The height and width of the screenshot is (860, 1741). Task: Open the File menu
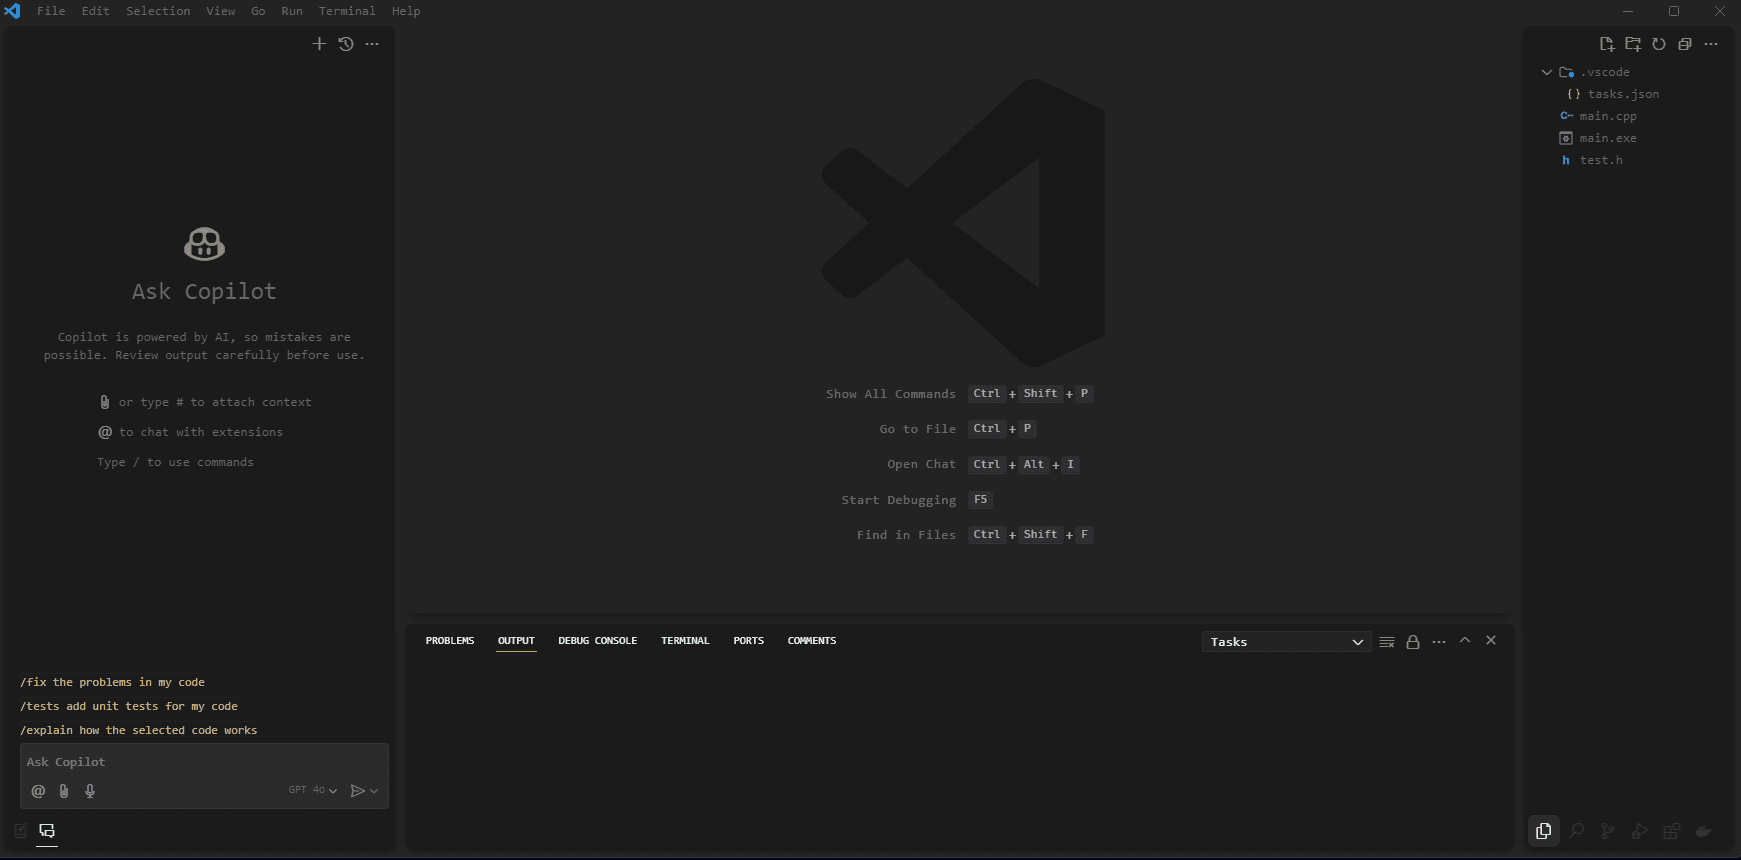click(x=51, y=11)
